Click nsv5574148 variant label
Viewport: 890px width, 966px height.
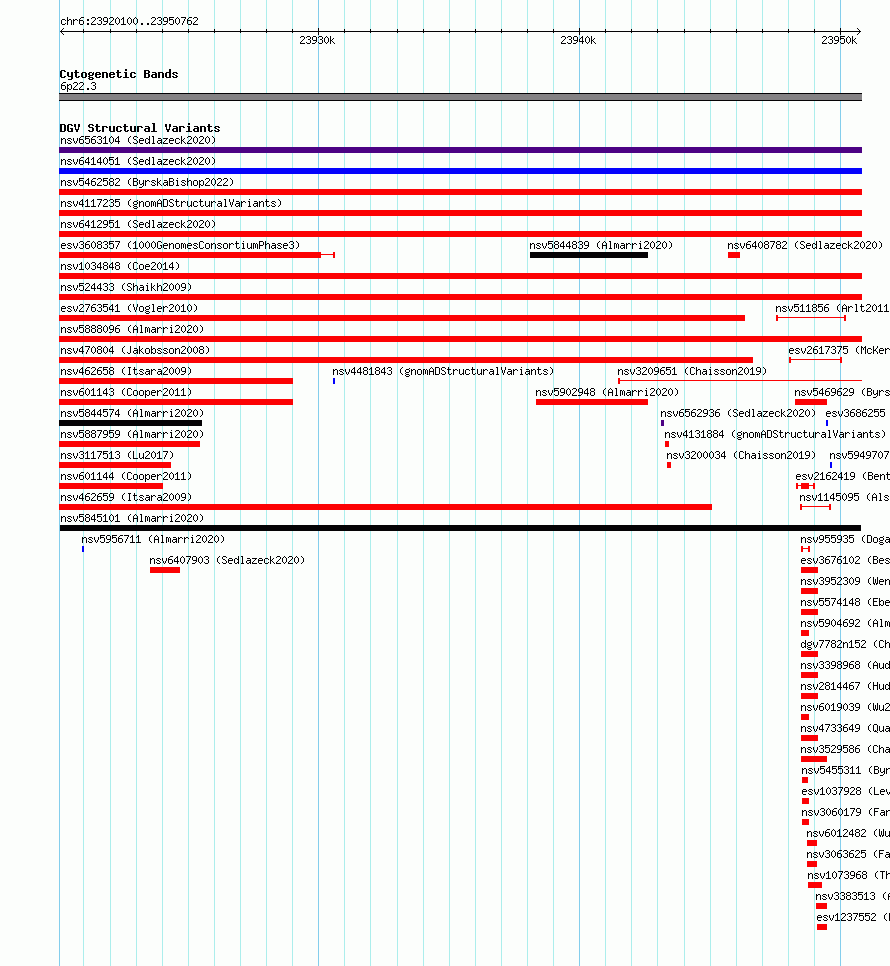[845, 602]
